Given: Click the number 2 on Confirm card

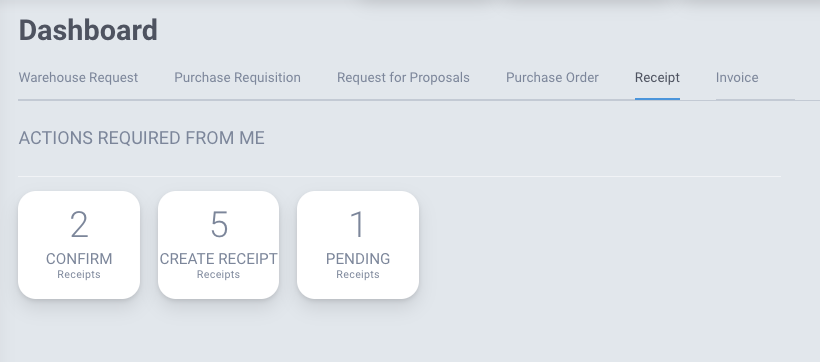Looking at the screenshot, I should pos(79,225).
